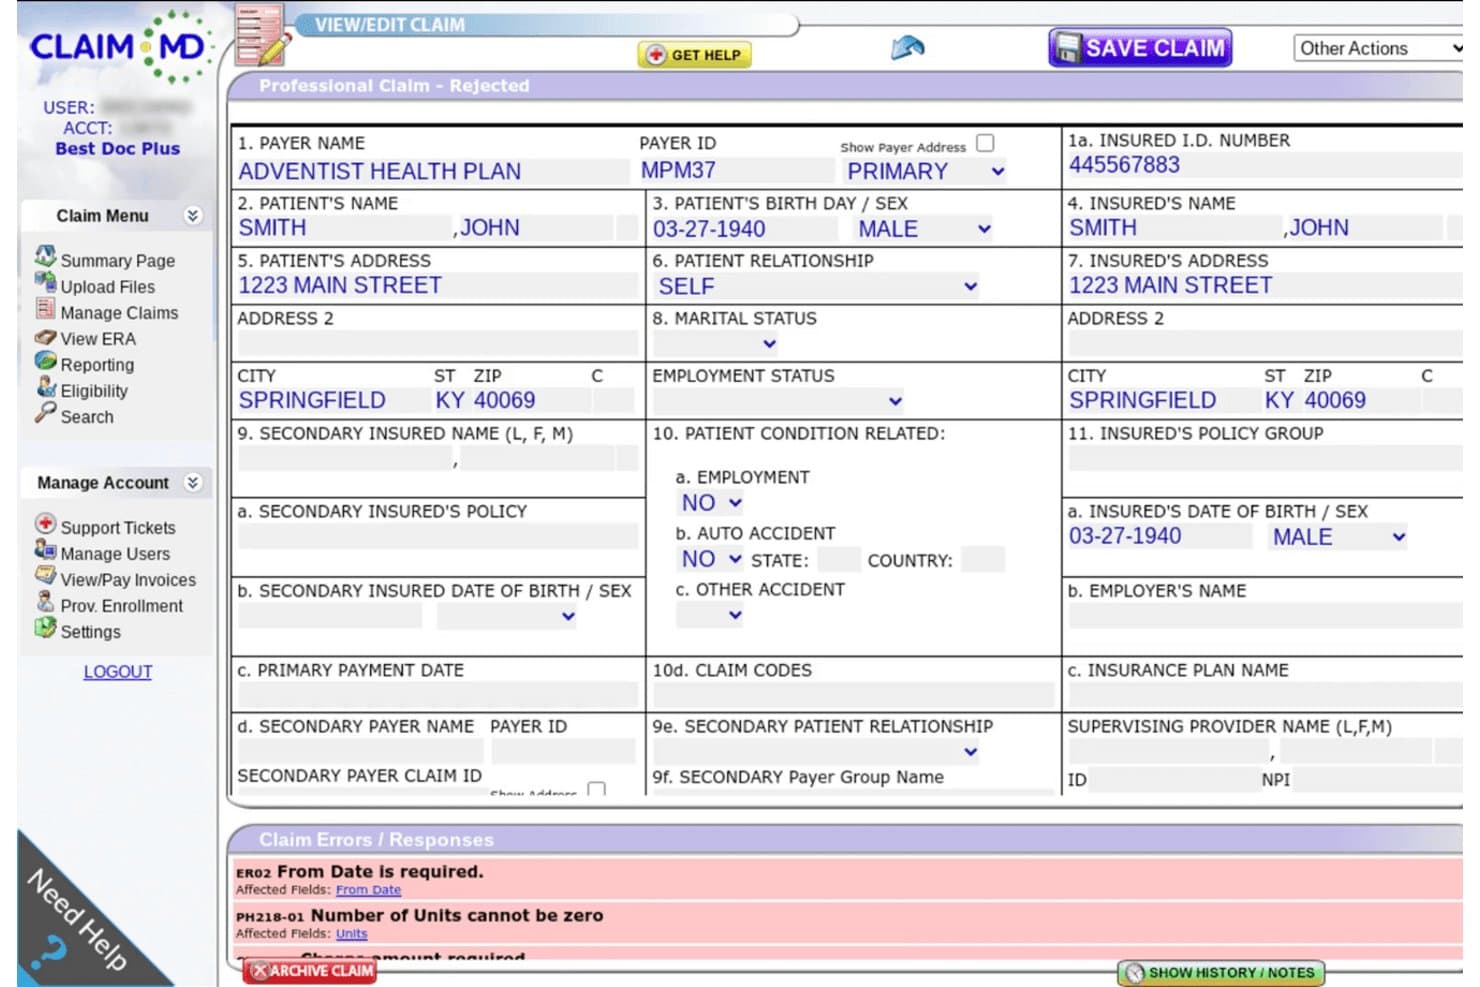Click Auto Accident STATE field
This screenshot has width=1480, height=987.
(839, 560)
